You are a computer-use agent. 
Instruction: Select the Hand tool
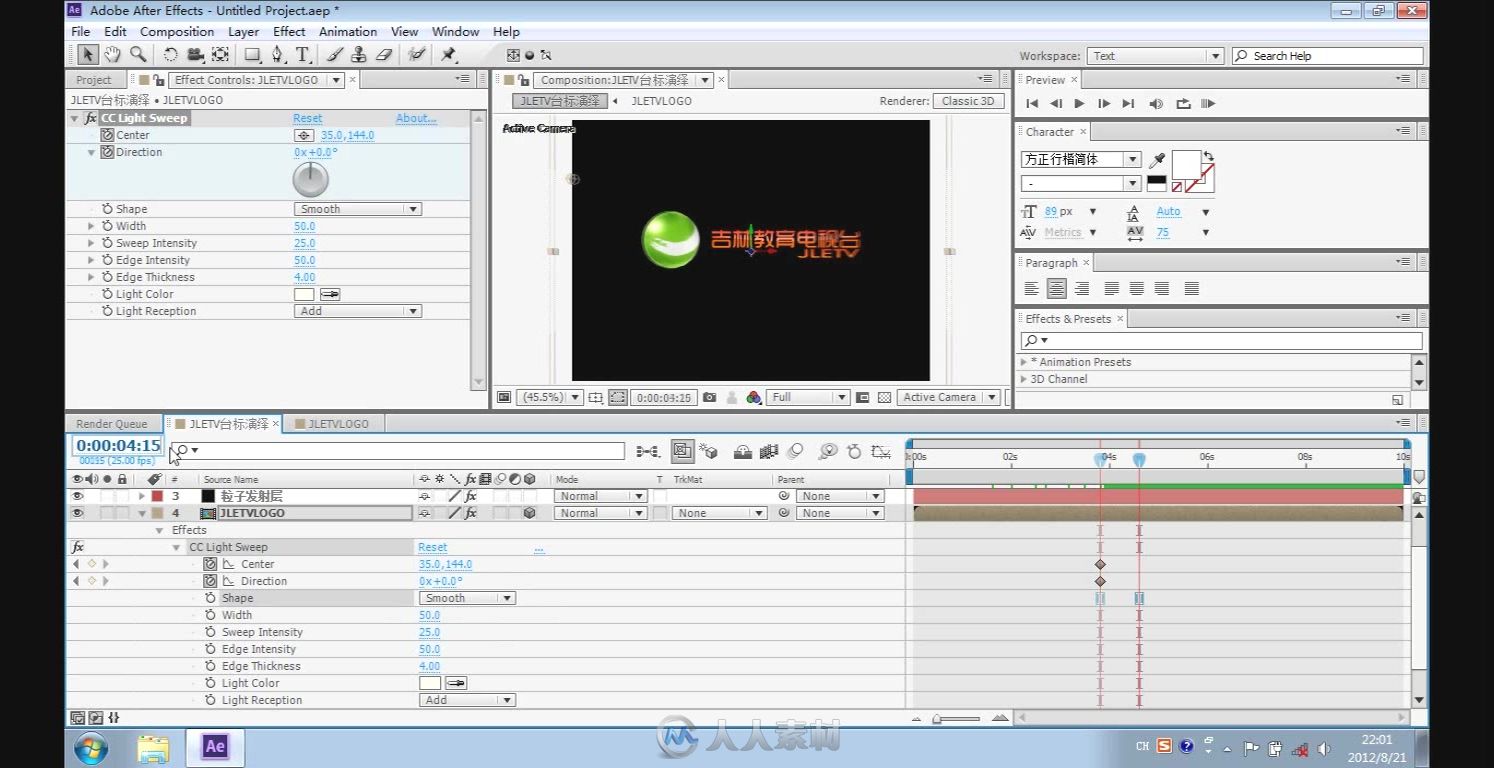[113, 55]
